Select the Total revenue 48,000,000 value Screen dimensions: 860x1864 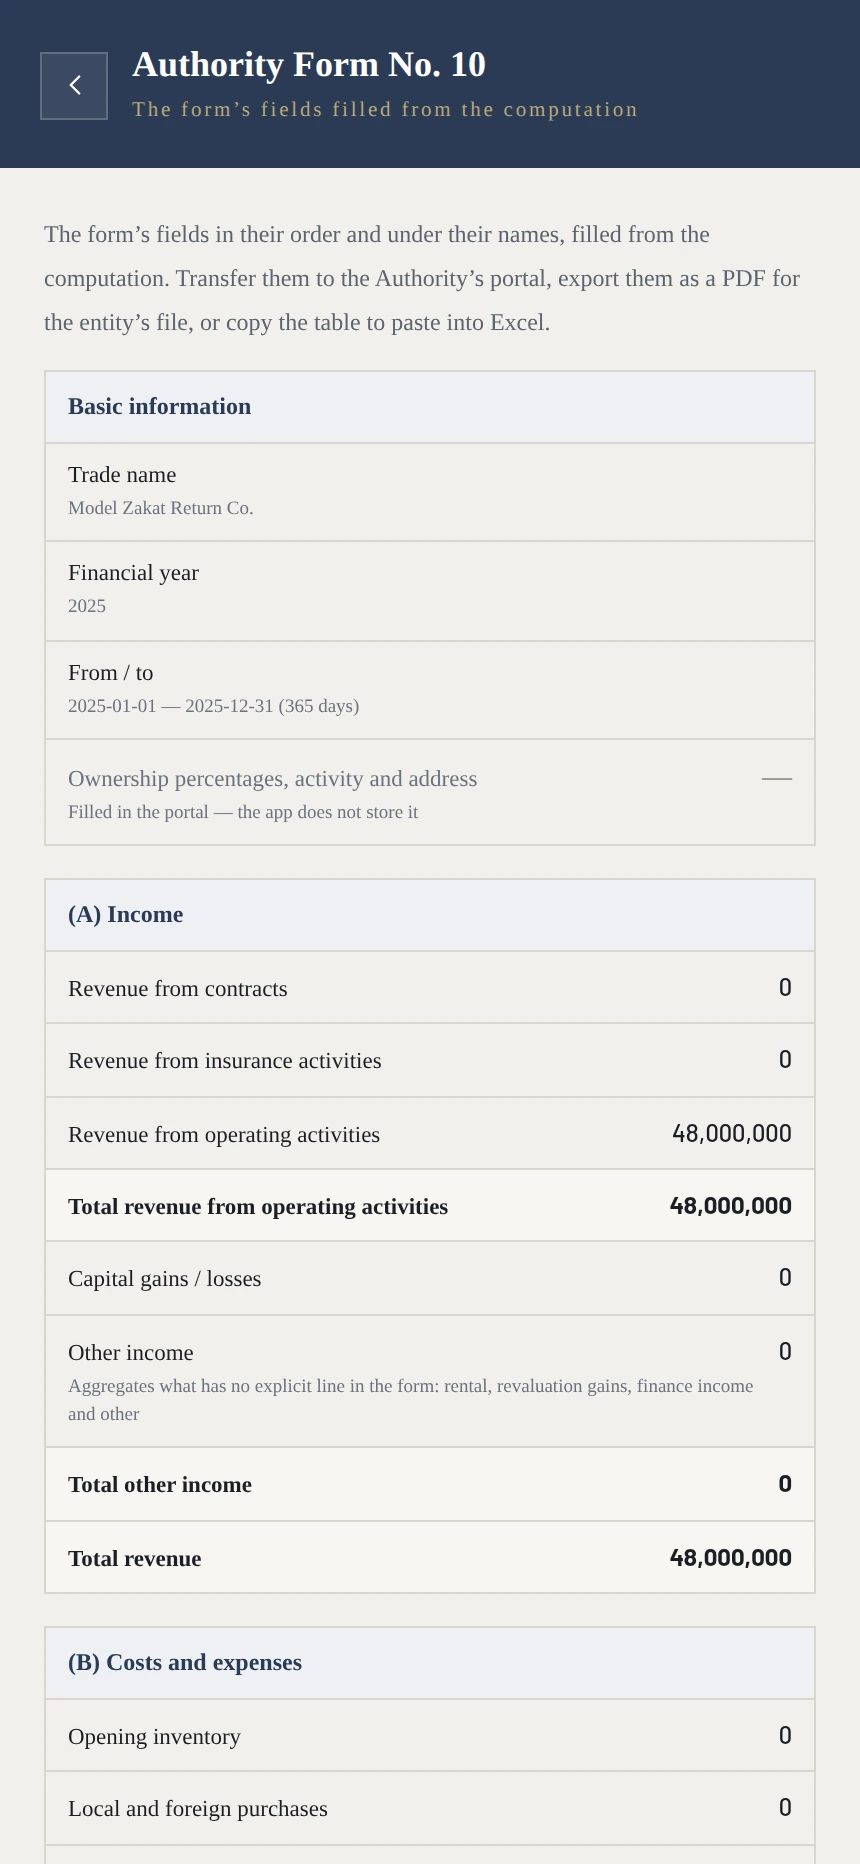[731, 1558]
